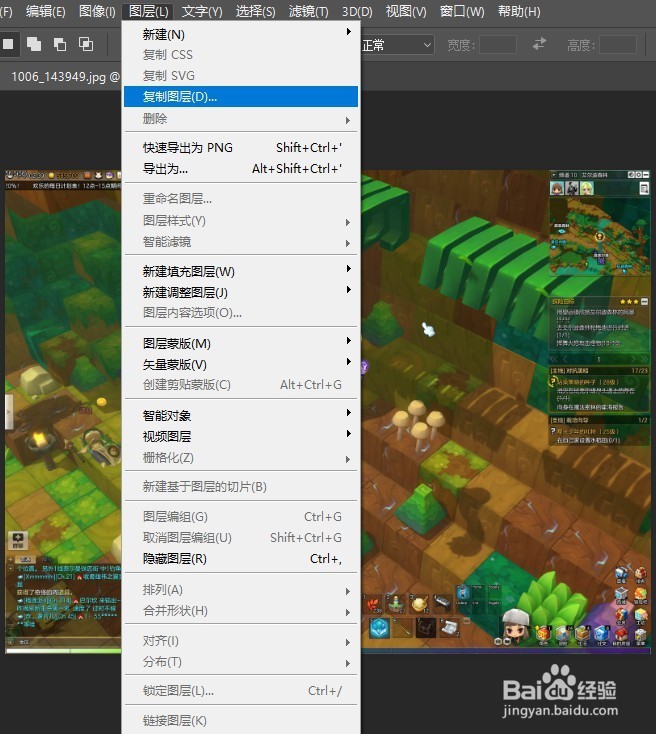Open the 帮助(H) menu
656x734 pixels.
519,11
